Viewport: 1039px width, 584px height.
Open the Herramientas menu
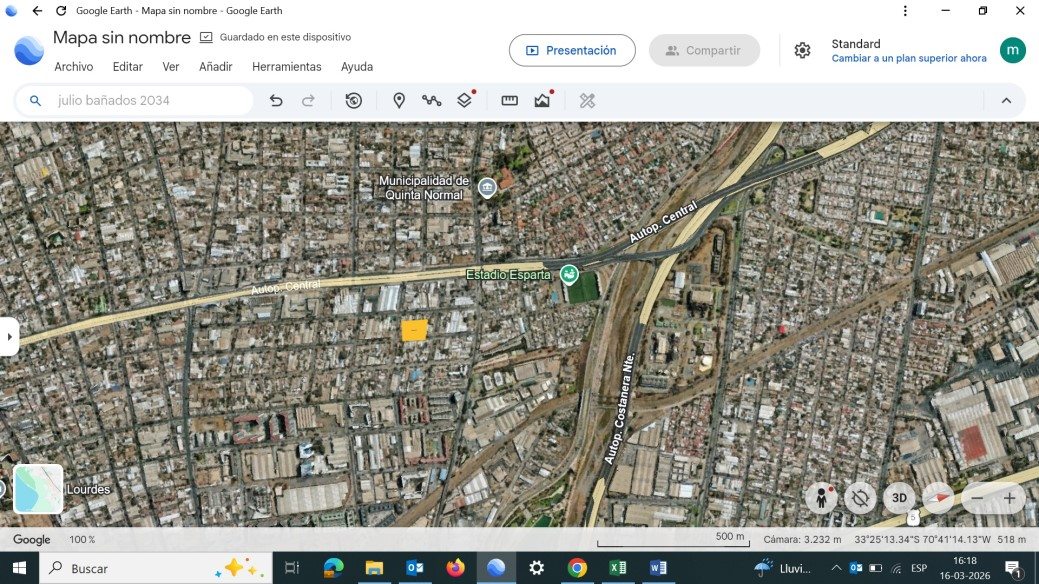(x=286, y=67)
